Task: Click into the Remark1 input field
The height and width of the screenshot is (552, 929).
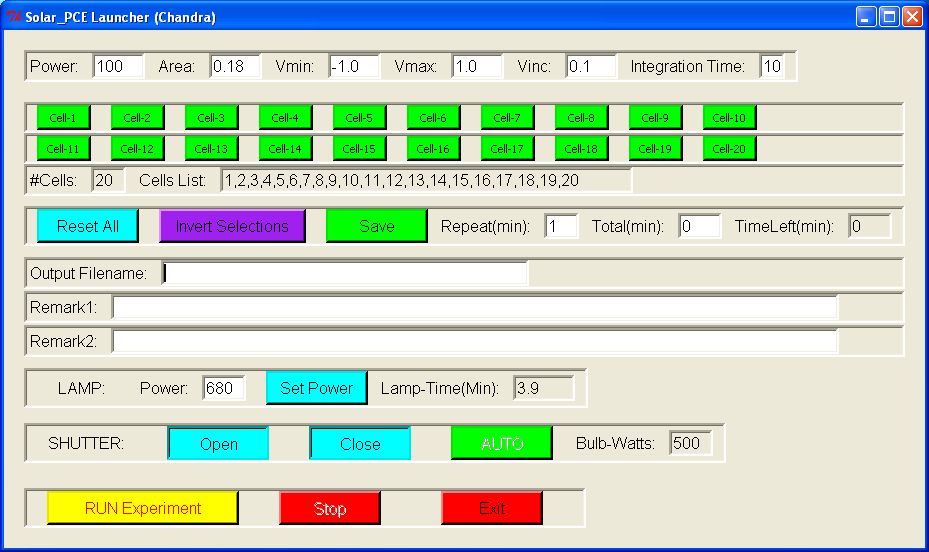Action: pos(474,307)
